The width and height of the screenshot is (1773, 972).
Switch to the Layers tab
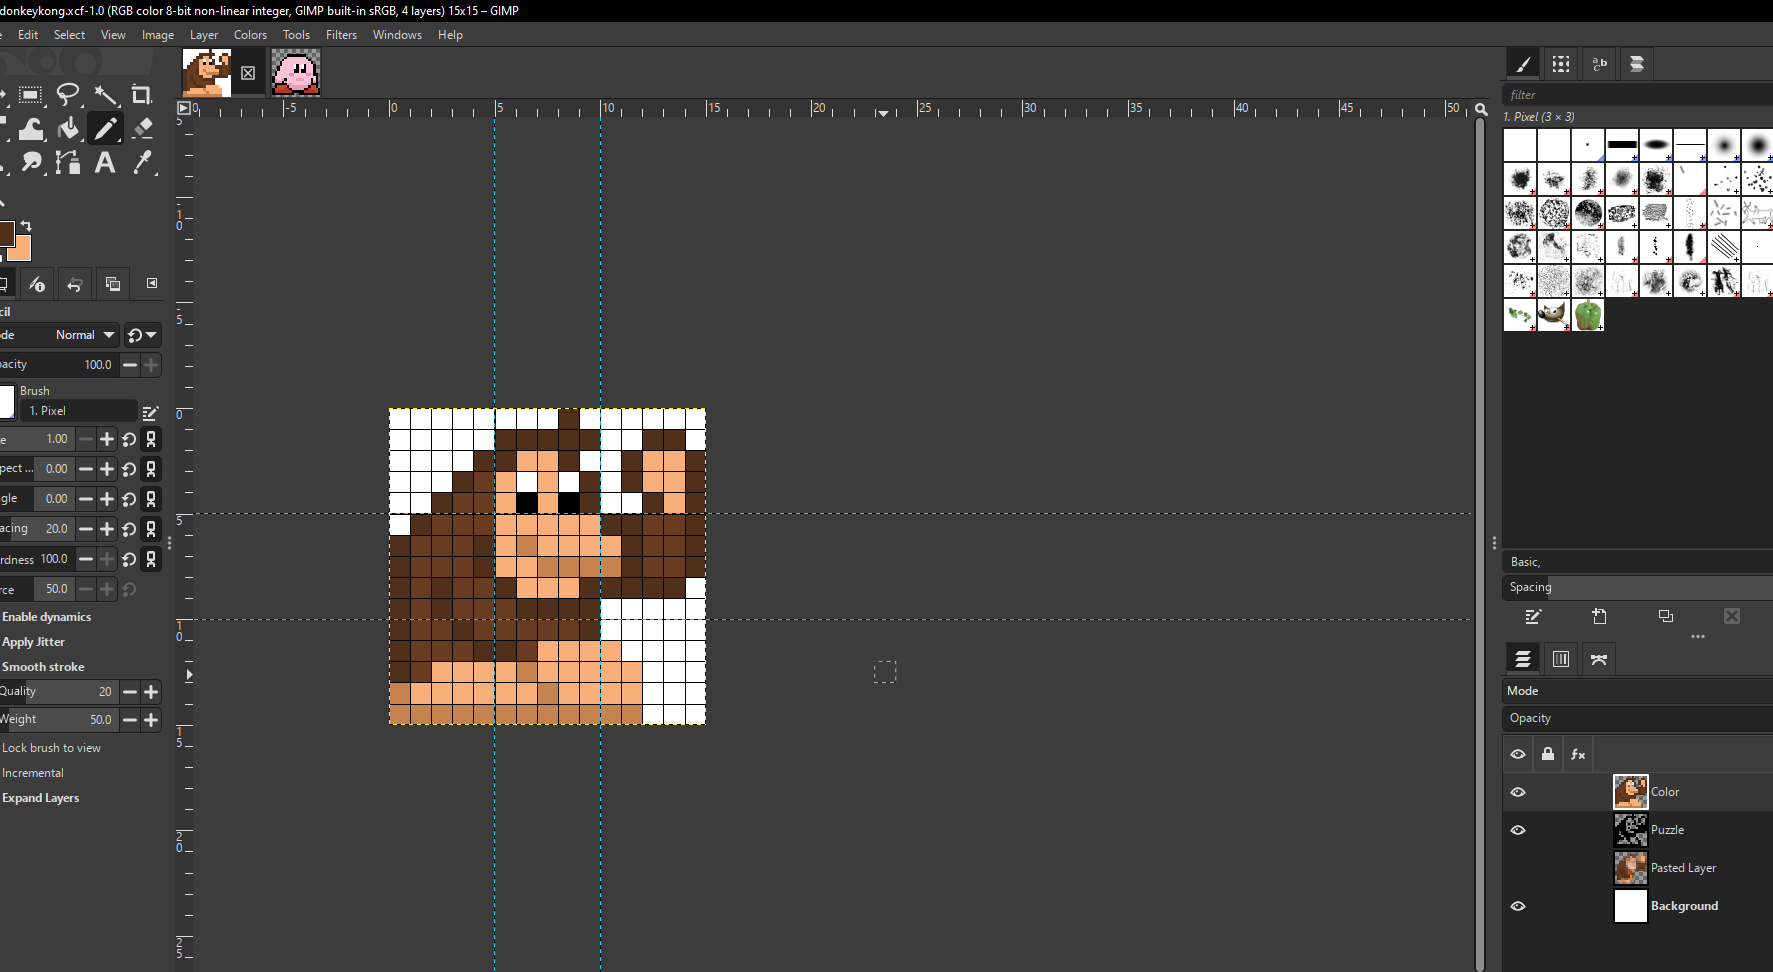click(1523, 659)
